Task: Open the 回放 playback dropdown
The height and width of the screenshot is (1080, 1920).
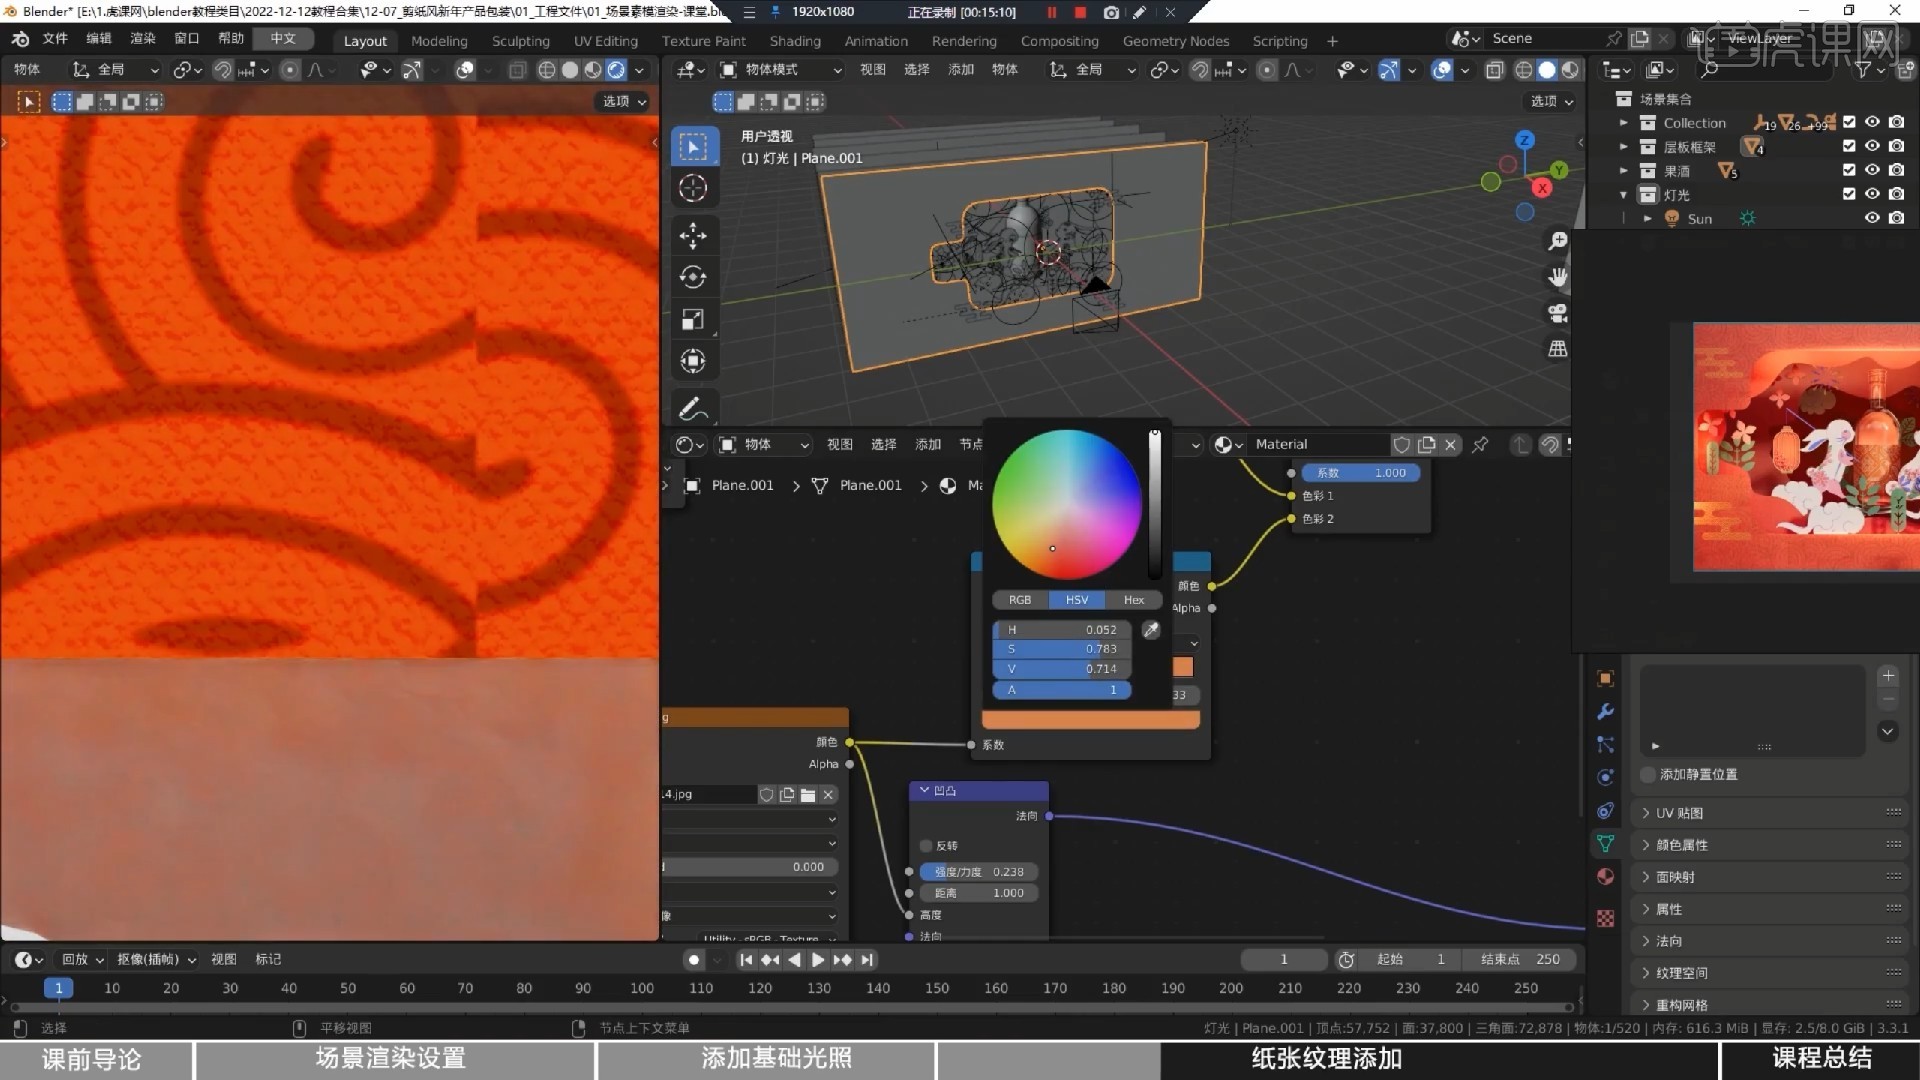Action: point(82,960)
